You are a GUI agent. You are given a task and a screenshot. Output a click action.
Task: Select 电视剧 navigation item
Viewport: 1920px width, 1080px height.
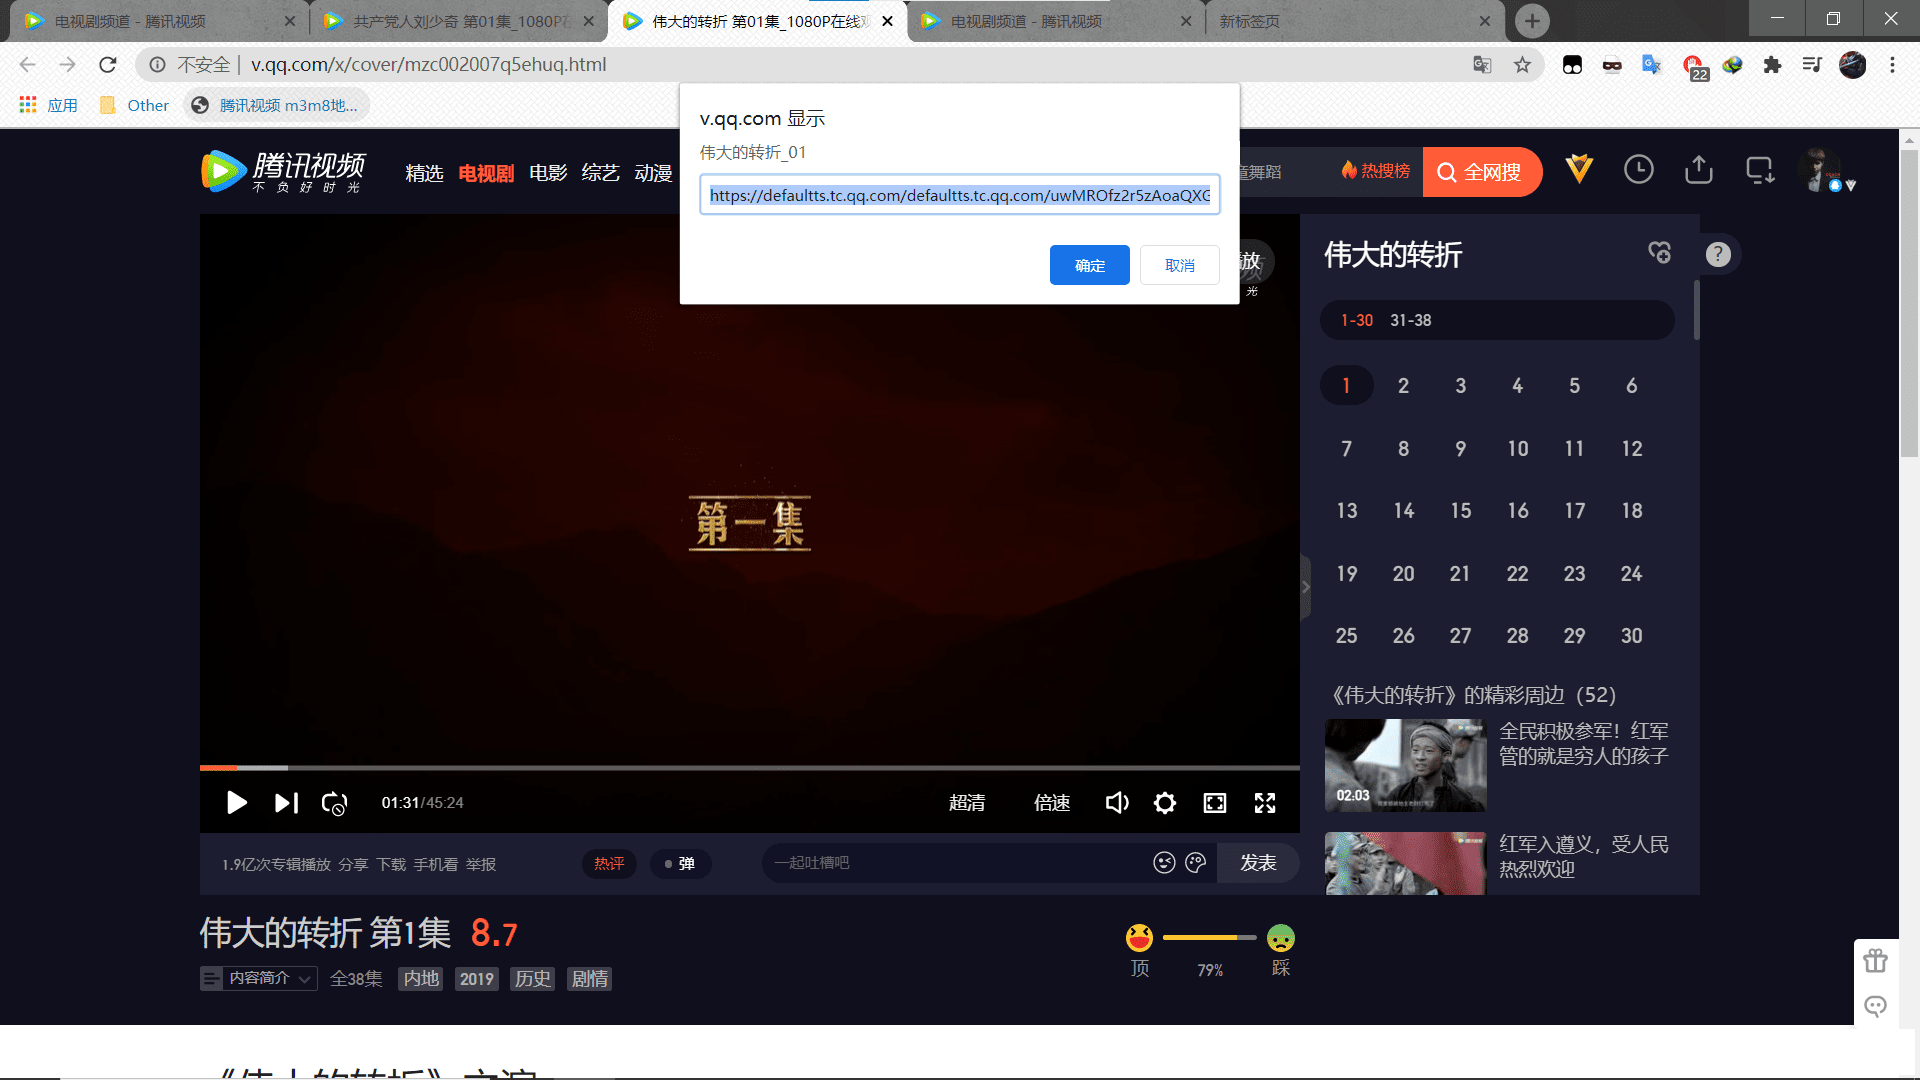486,173
